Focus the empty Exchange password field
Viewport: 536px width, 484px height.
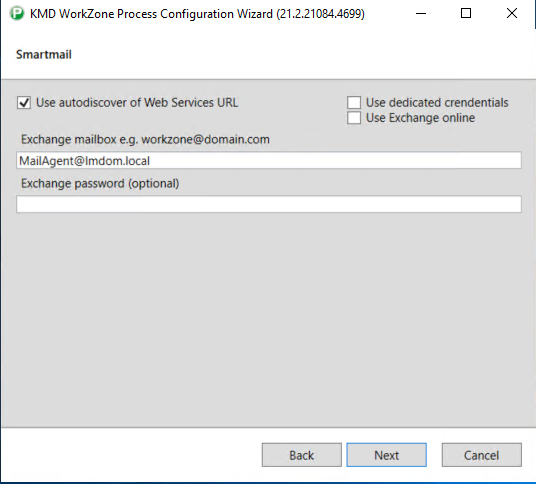(269, 204)
